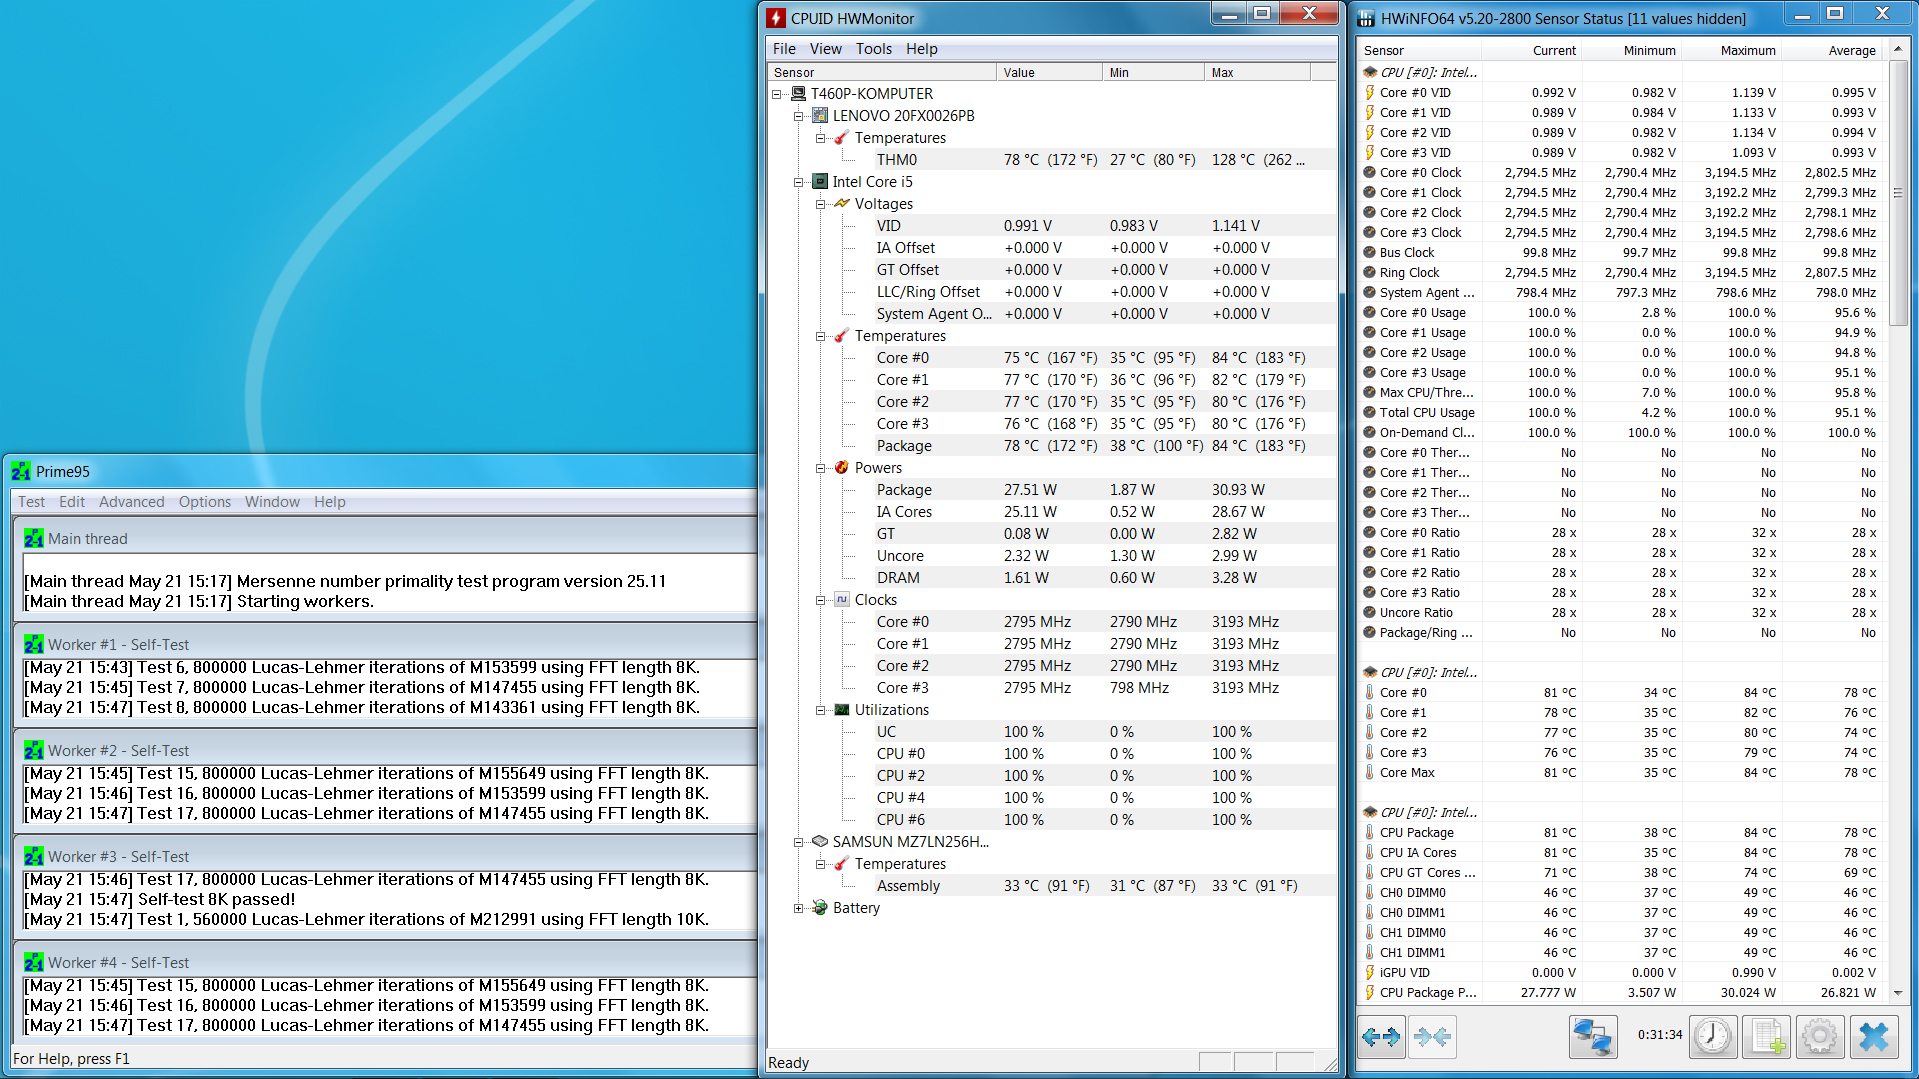Click HWiNFO logging spreadsheet-plus button
Screen dimensions: 1919x1079
(1767, 1037)
